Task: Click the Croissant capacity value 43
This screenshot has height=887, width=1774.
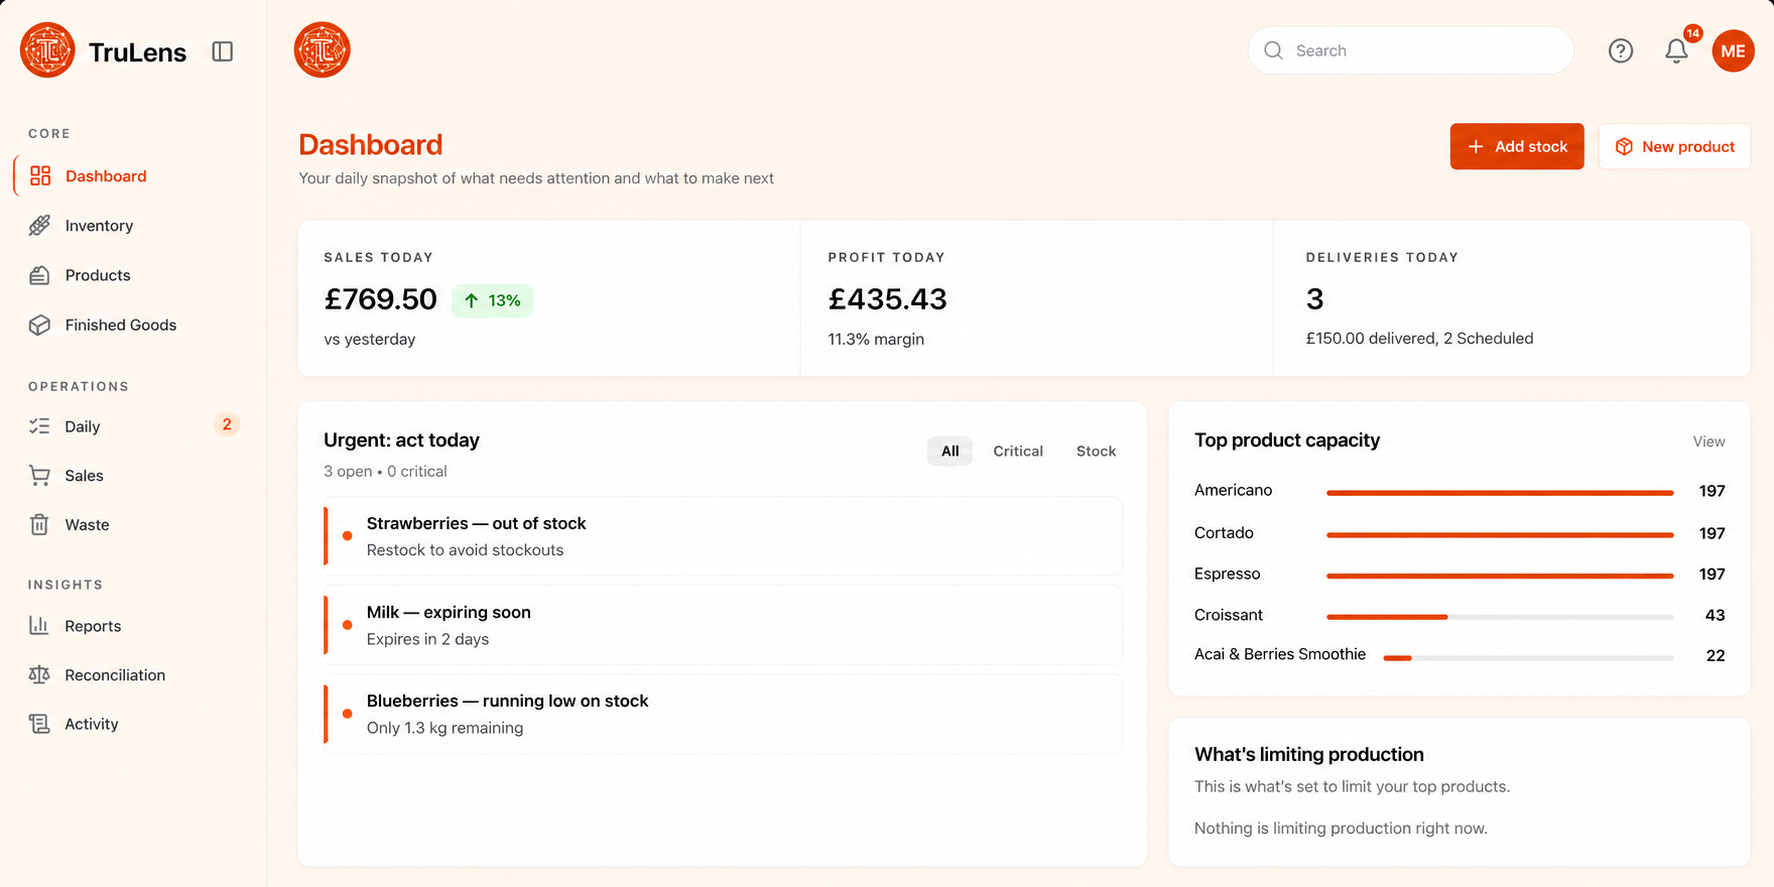Action: tap(1714, 616)
